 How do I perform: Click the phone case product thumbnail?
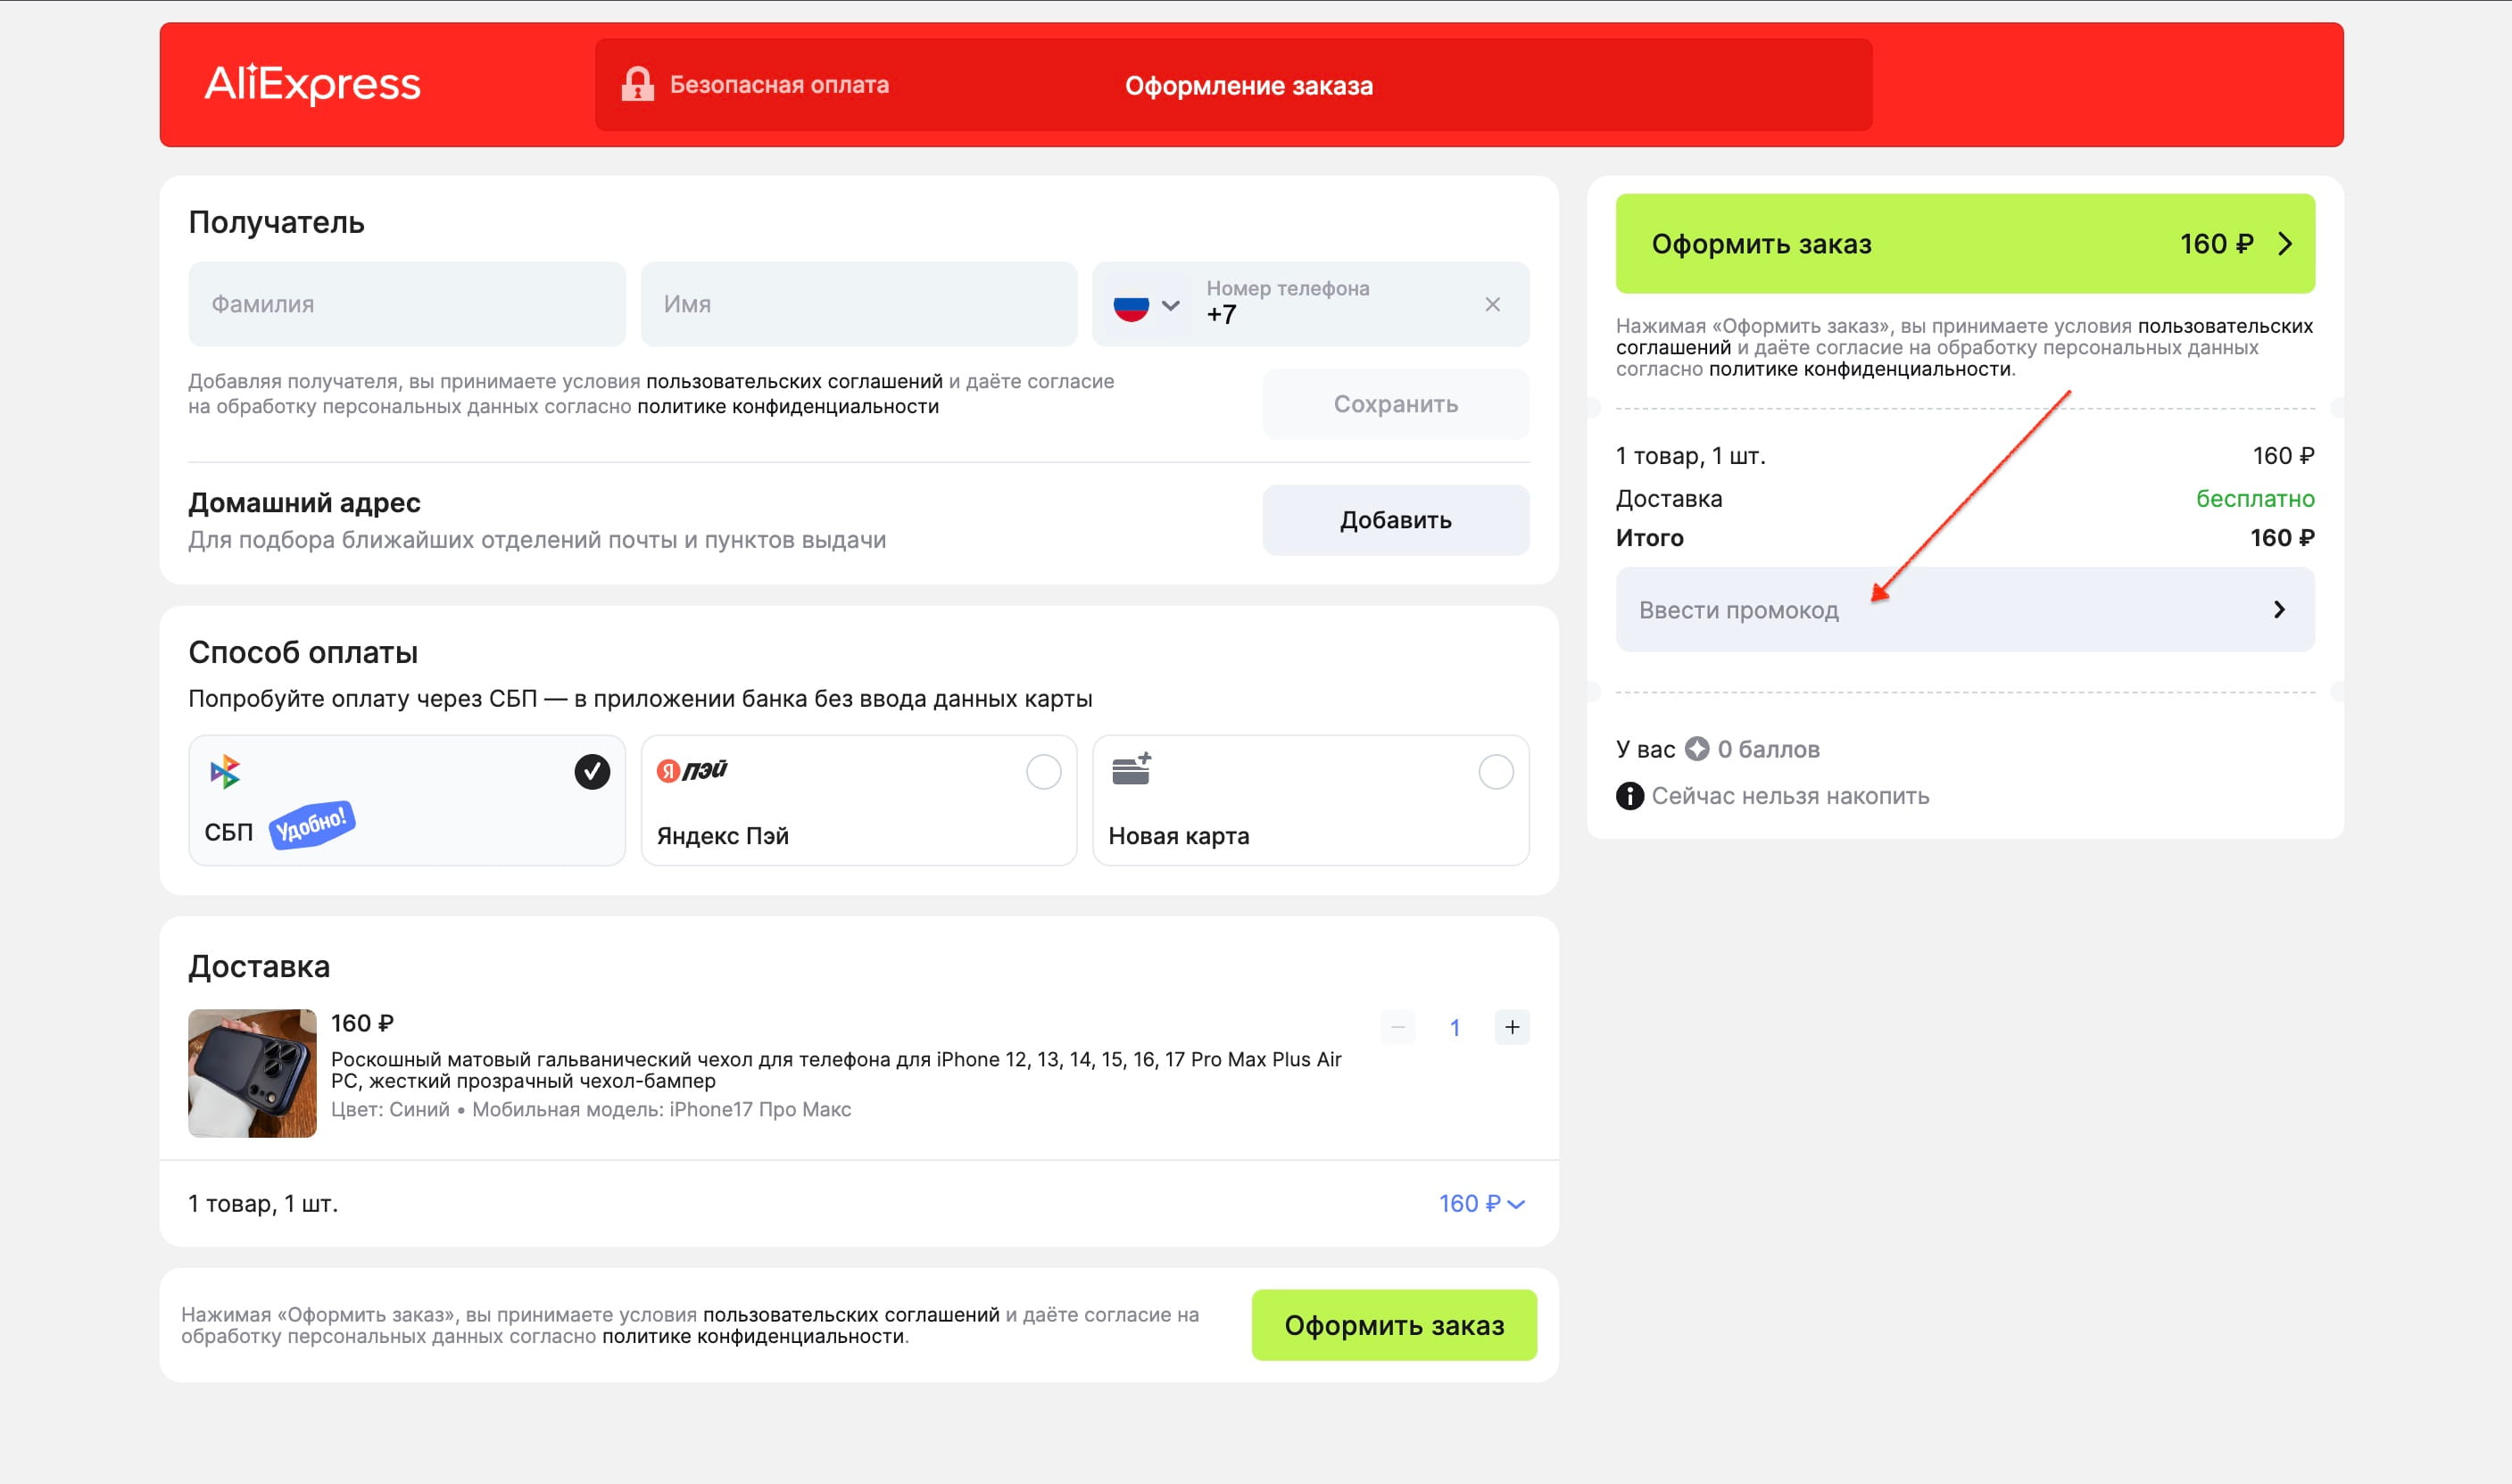click(252, 1073)
